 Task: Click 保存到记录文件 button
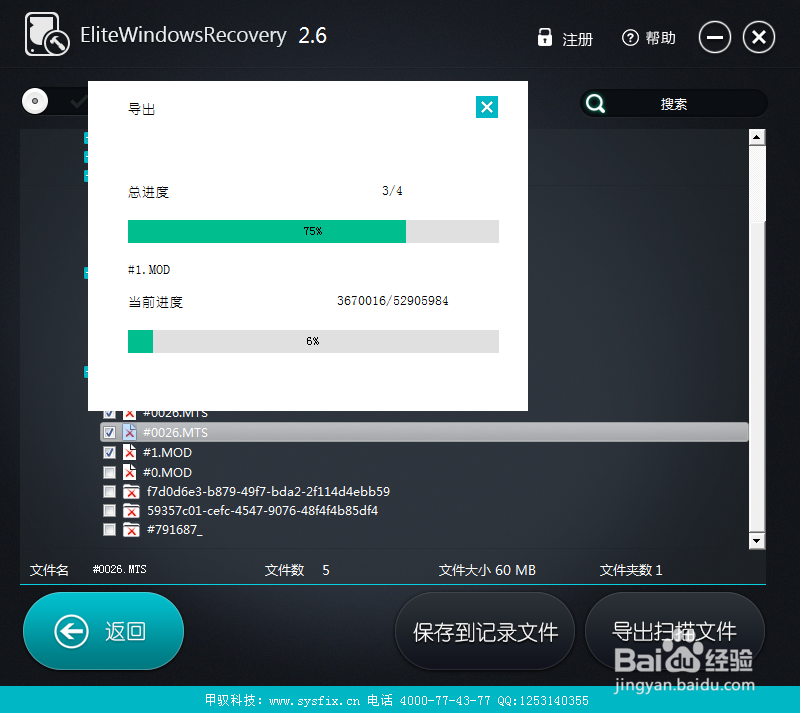pos(485,631)
